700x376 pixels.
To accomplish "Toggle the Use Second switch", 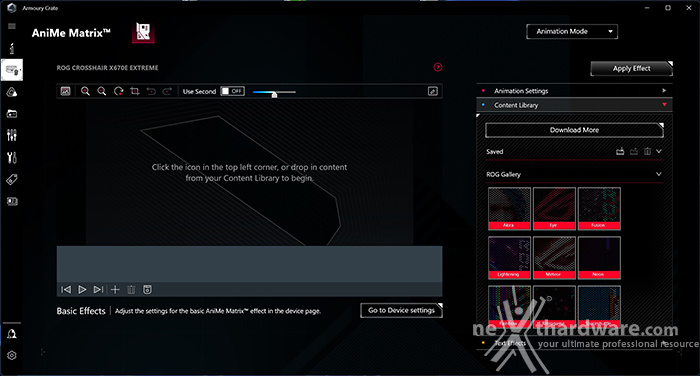I will click(x=233, y=91).
